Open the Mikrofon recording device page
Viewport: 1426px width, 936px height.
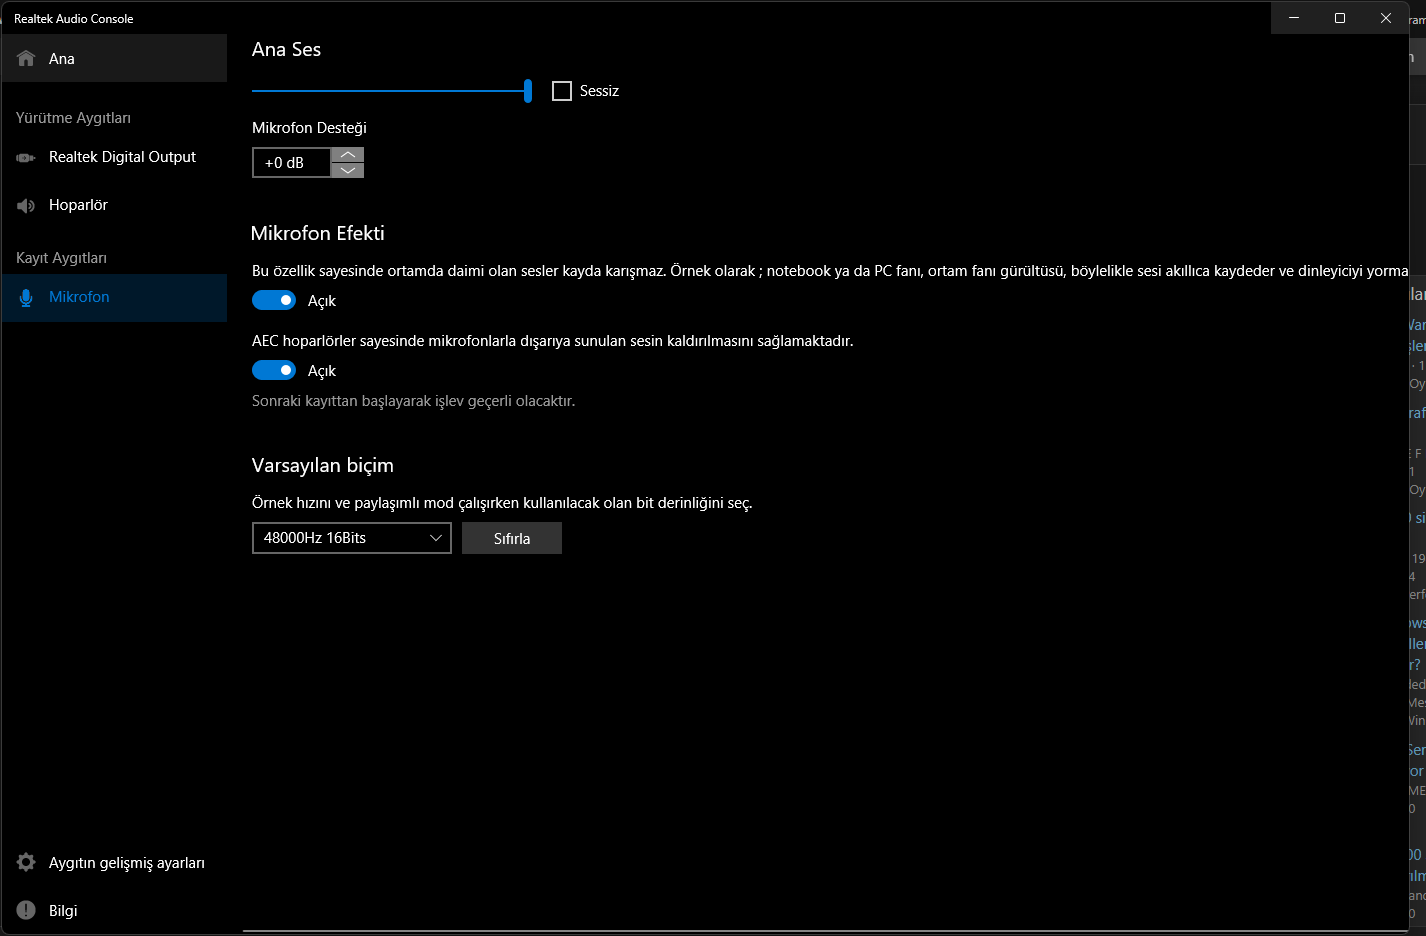(x=114, y=297)
